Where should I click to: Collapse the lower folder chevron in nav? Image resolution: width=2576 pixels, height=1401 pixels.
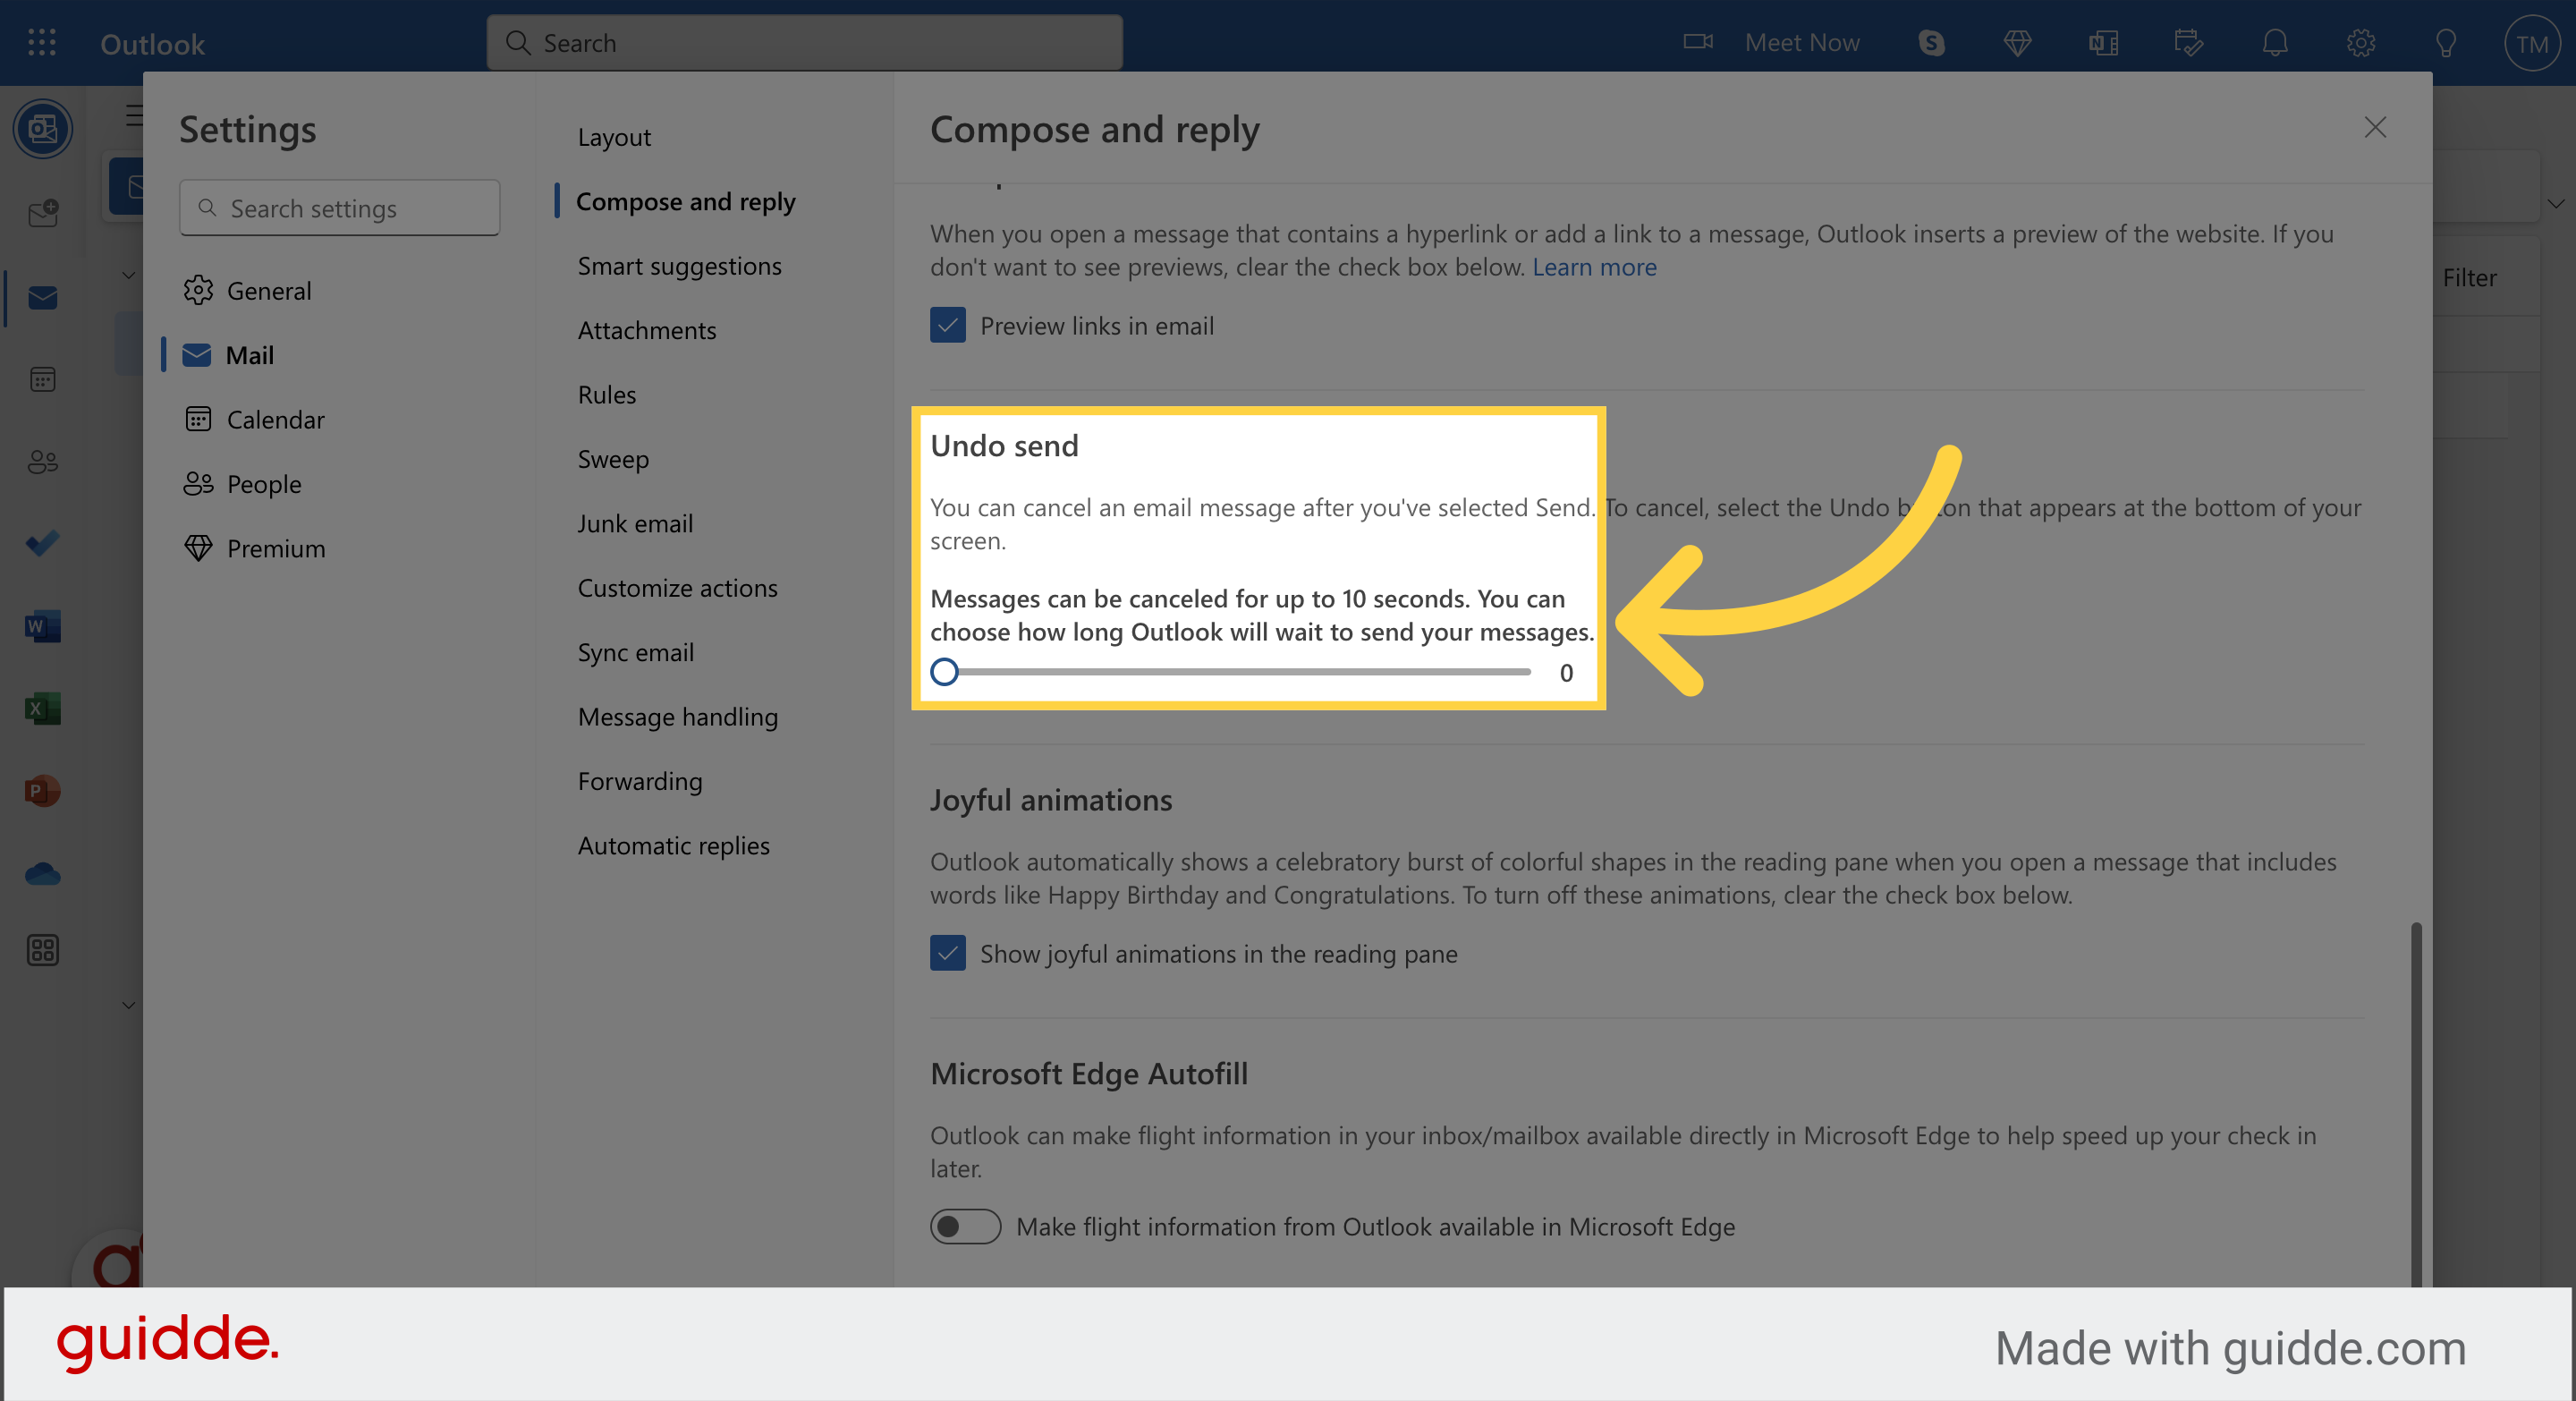[128, 1005]
